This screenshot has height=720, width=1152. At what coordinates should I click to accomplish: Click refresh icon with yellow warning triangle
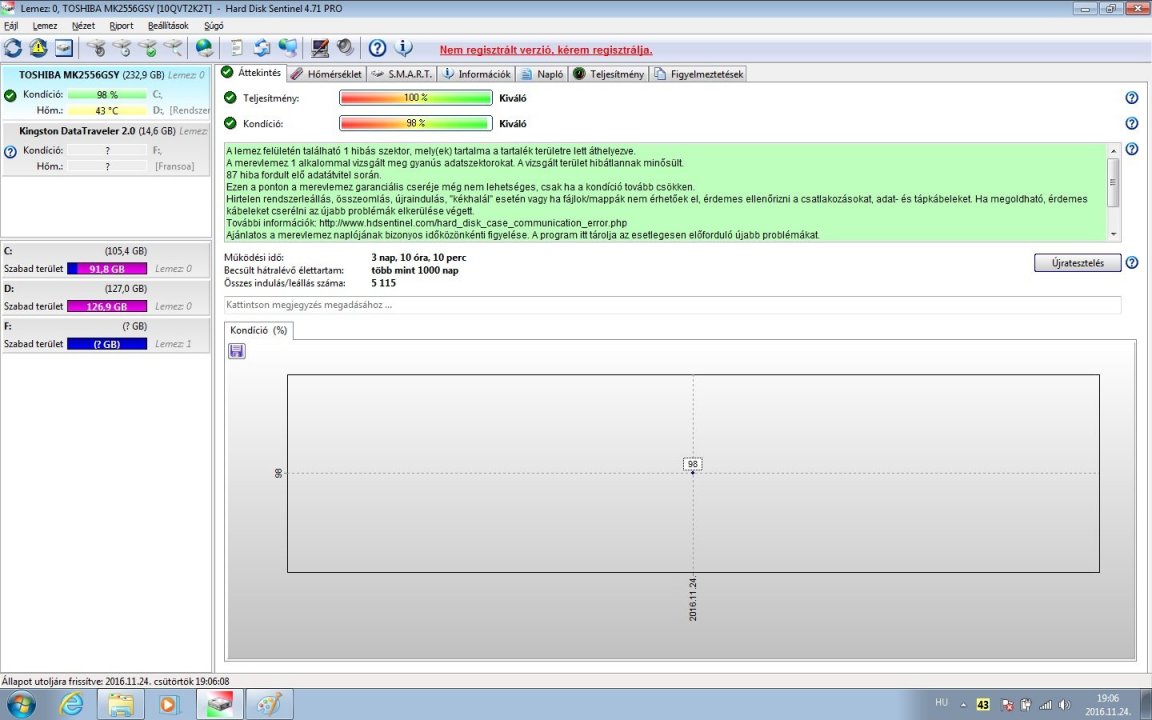[38, 48]
